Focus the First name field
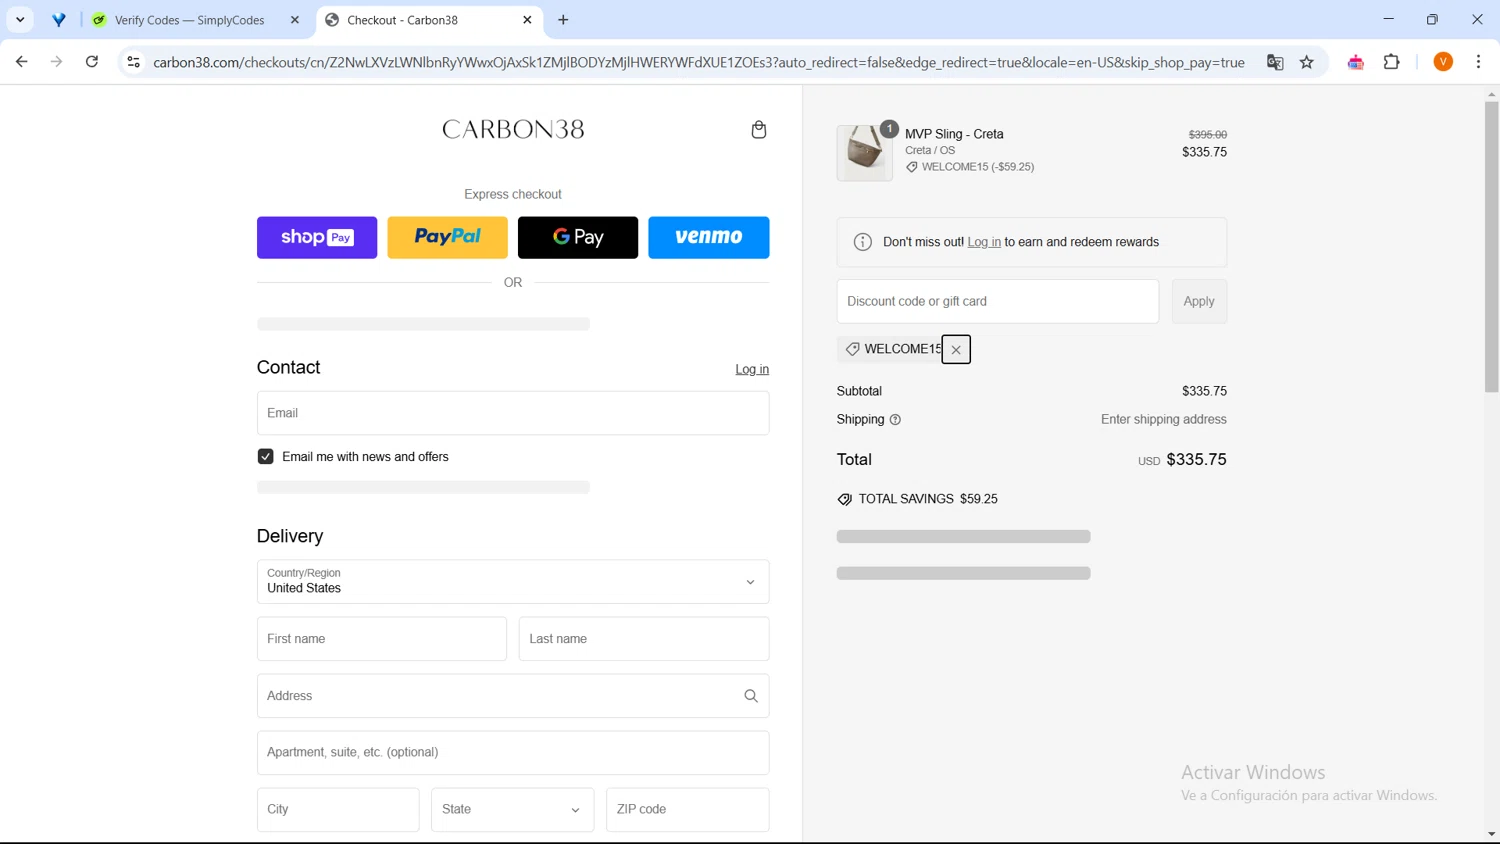 pos(382,639)
